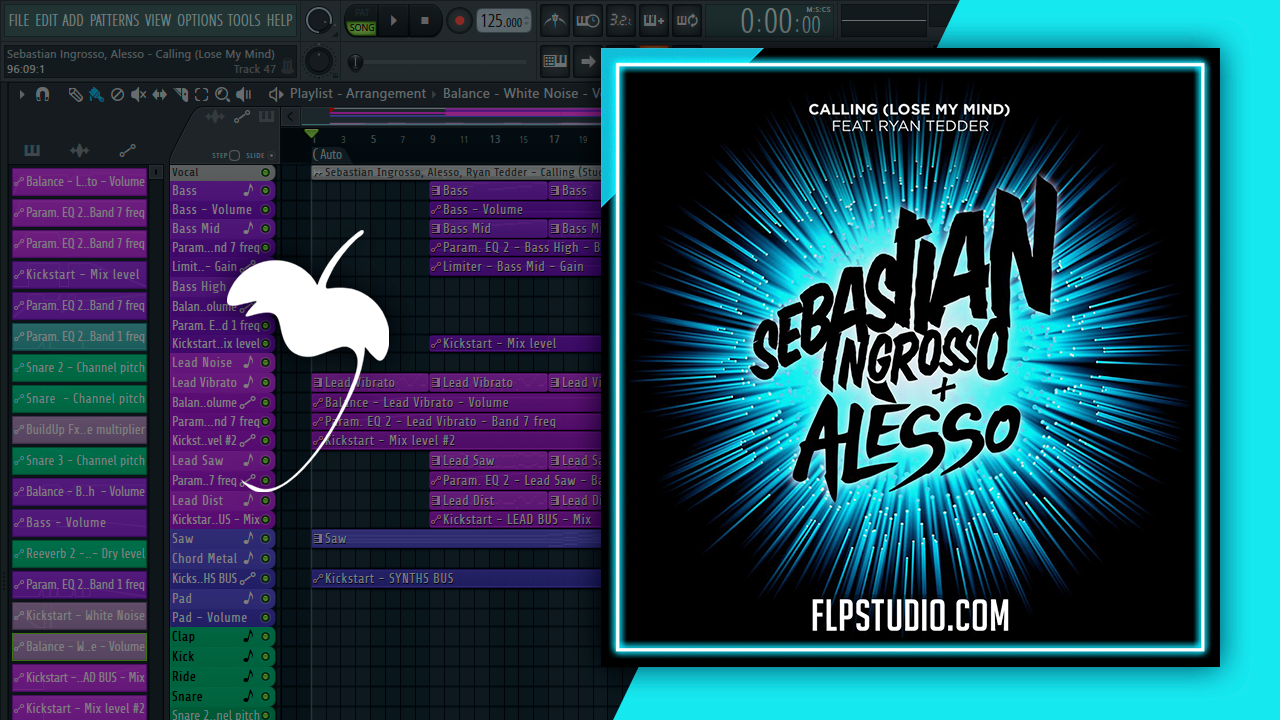The width and height of the screenshot is (1280, 720).
Task: Choose the Slice tool
Action: point(181,93)
